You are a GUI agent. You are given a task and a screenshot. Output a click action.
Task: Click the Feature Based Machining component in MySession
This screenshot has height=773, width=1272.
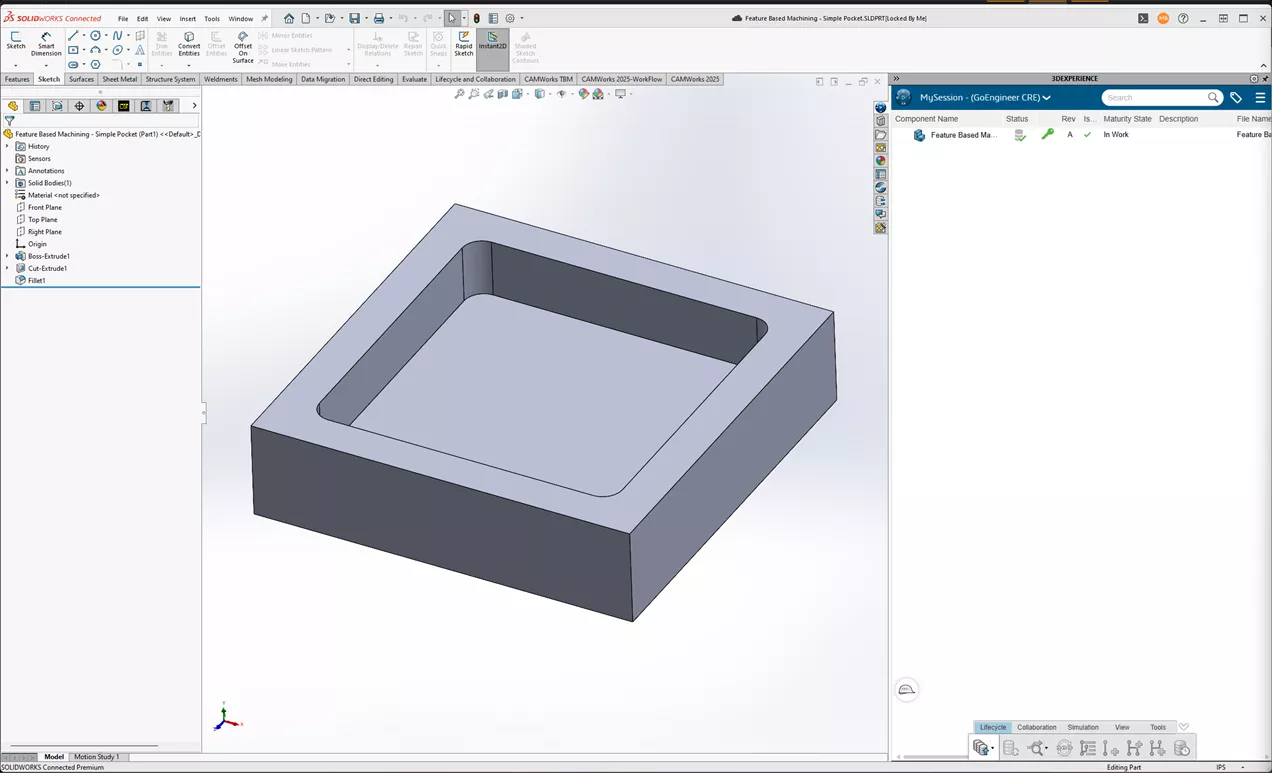coord(962,134)
